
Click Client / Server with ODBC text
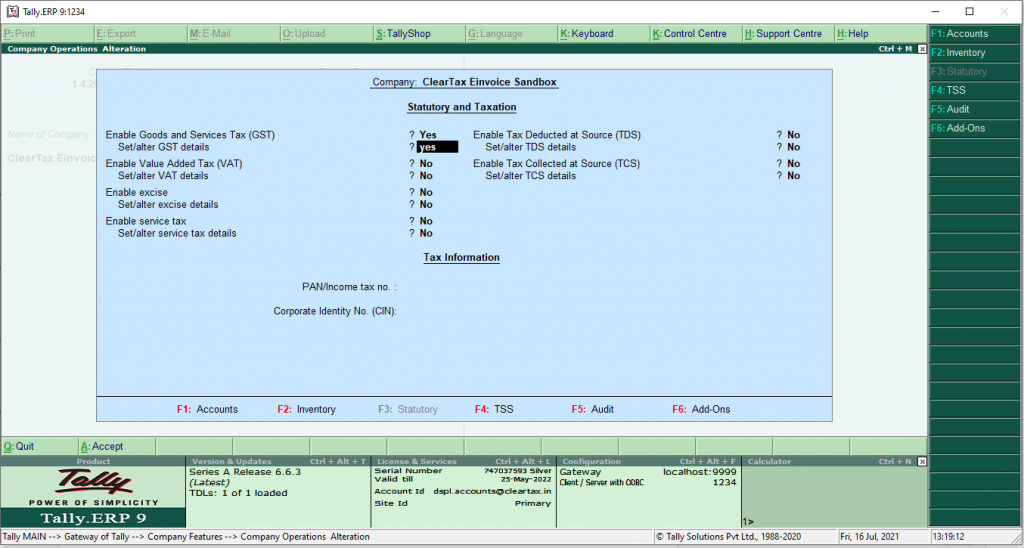[x=602, y=483]
